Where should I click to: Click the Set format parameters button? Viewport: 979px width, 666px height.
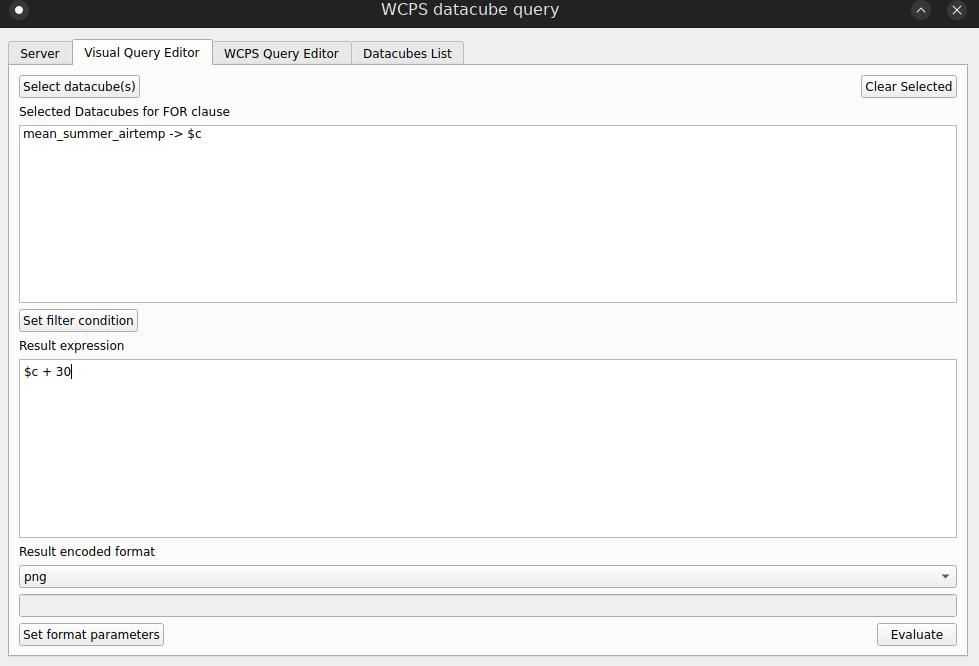pos(91,635)
